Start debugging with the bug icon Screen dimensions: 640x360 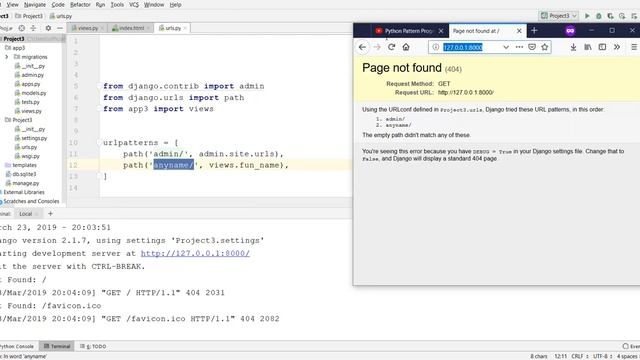(x=599, y=16)
